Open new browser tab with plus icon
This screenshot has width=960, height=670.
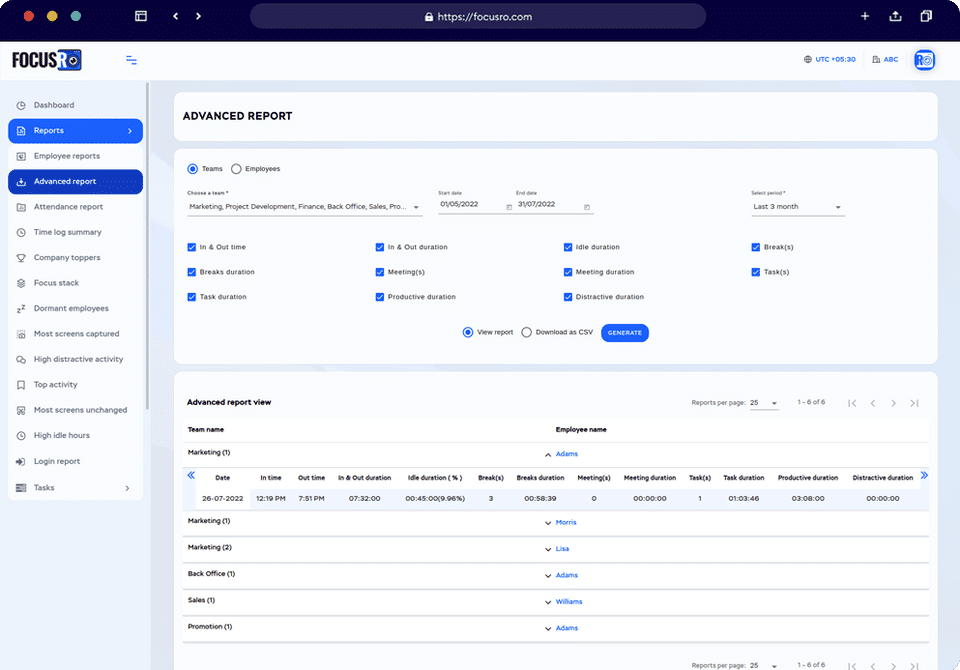[864, 17]
